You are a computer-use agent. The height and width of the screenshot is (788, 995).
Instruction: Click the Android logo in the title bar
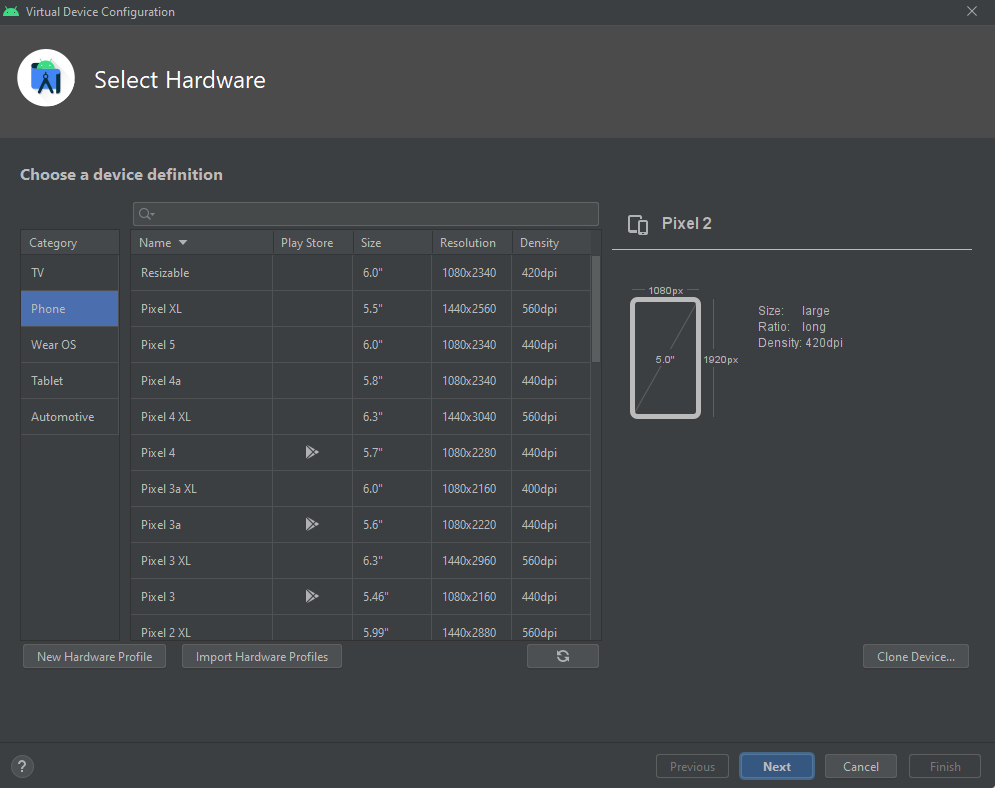click(x=11, y=11)
